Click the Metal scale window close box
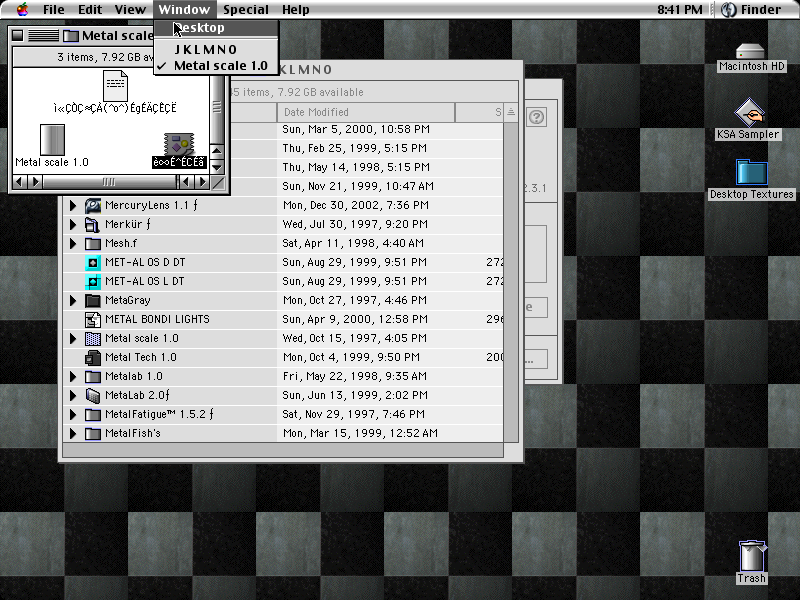The width and height of the screenshot is (800, 600). [18, 35]
